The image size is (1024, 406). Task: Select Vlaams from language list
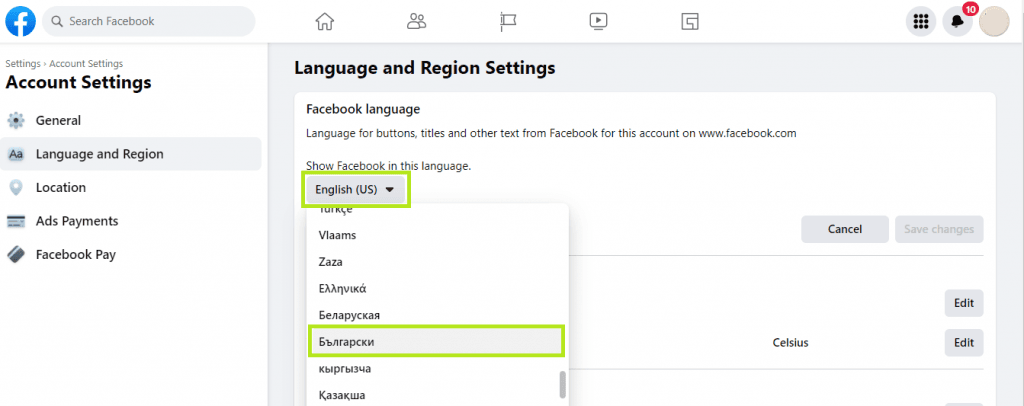[438, 235]
